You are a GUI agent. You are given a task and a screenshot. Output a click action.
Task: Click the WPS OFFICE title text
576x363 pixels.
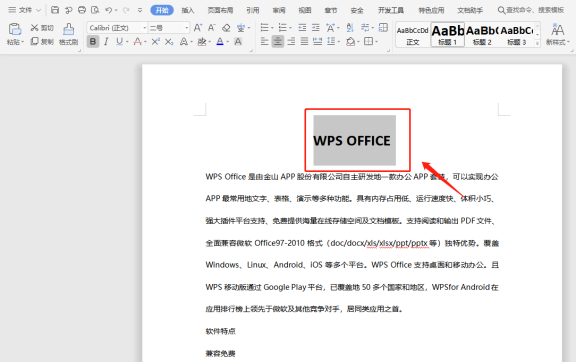click(352, 141)
